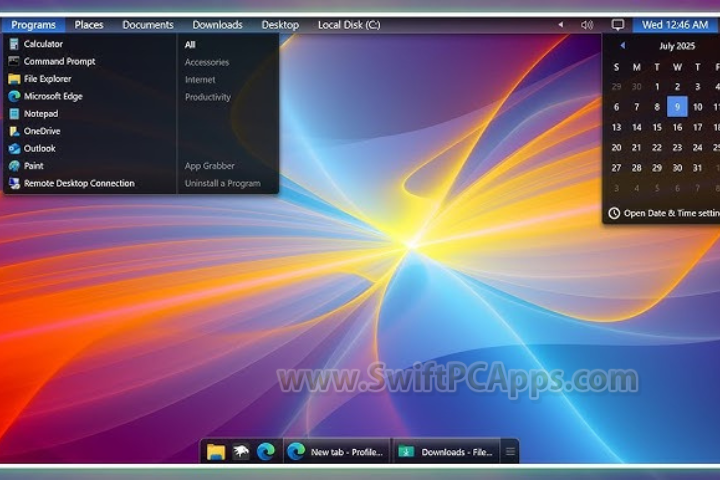720x480 pixels.
Task: Click the July 2025 calendar header
Action: click(677, 46)
